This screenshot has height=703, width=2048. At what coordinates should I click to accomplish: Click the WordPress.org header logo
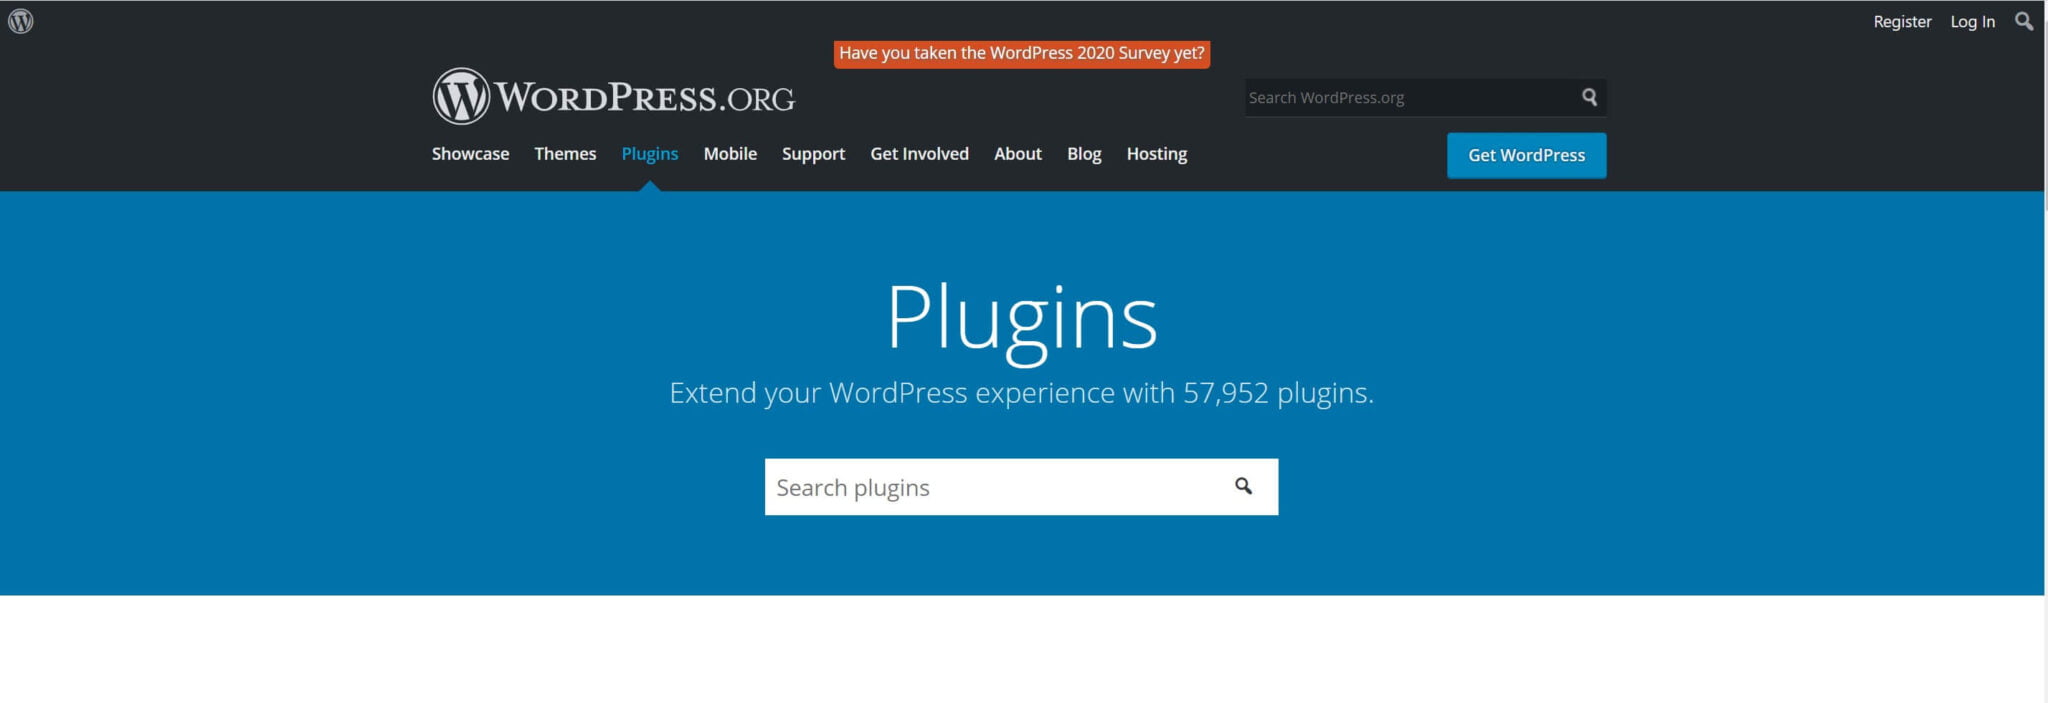[613, 97]
